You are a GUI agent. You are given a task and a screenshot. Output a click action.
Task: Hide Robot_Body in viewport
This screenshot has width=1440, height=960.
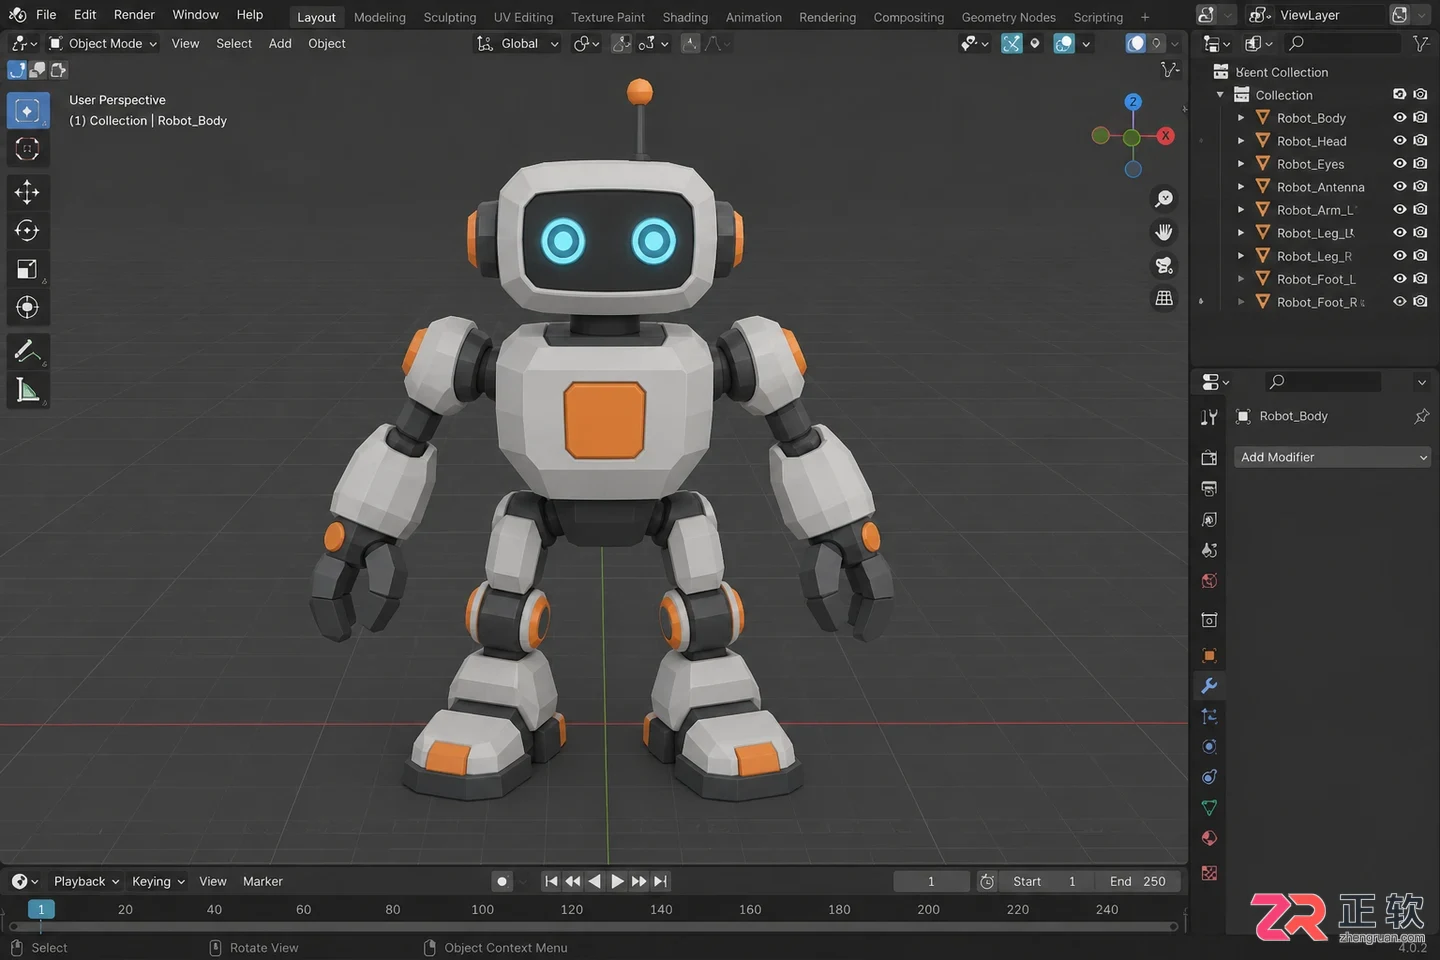pyautogui.click(x=1400, y=118)
